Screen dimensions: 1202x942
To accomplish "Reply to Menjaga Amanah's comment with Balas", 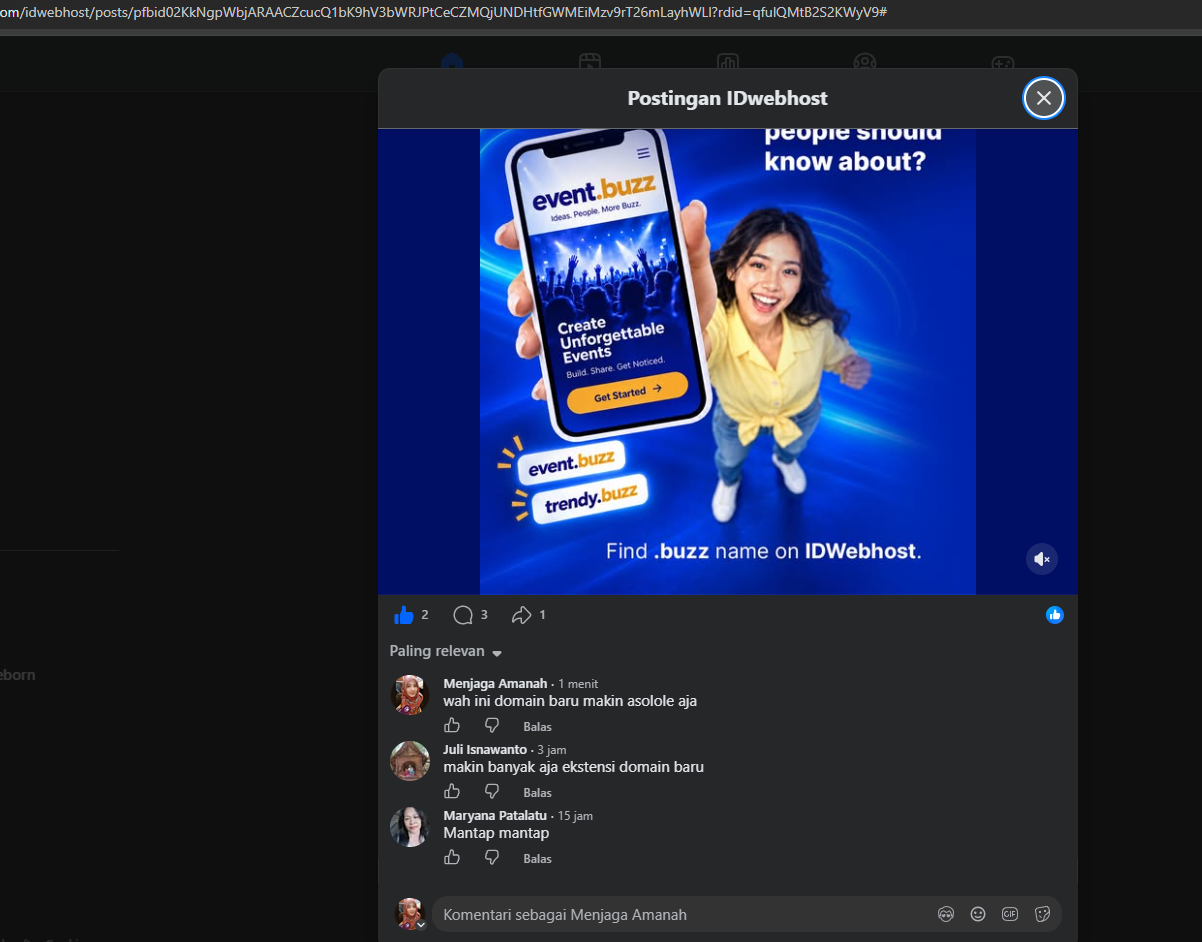I will pyautogui.click(x=537, y=726).
